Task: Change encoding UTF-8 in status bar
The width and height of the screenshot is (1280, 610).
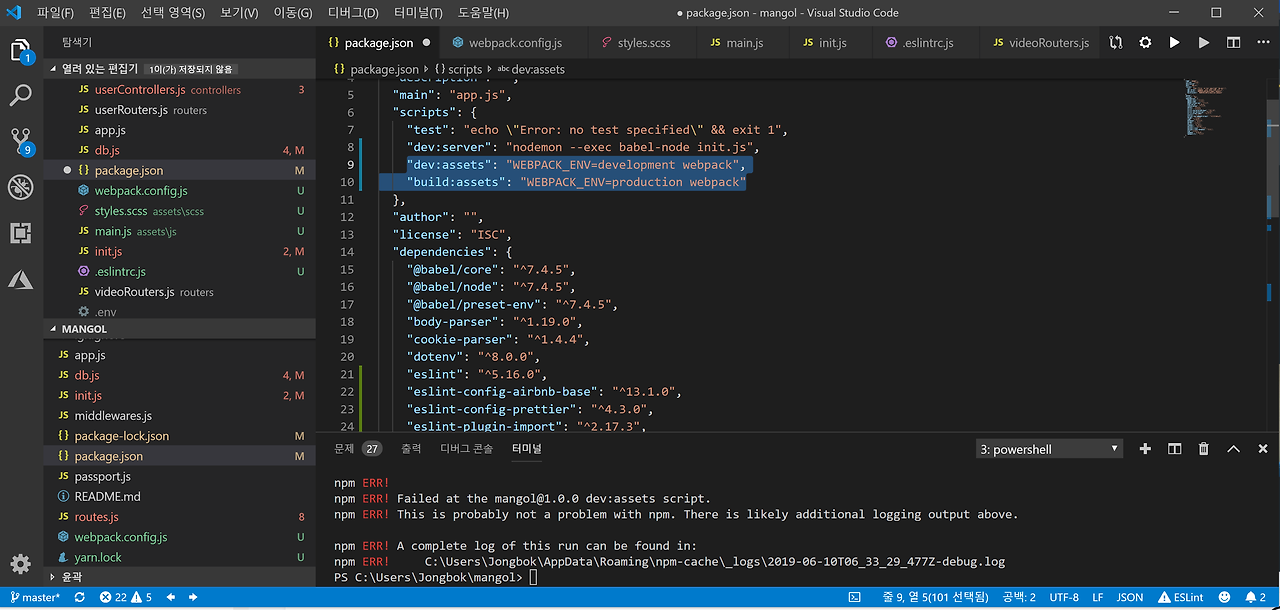Action: pyautogui.click(x=1064, y=598)
